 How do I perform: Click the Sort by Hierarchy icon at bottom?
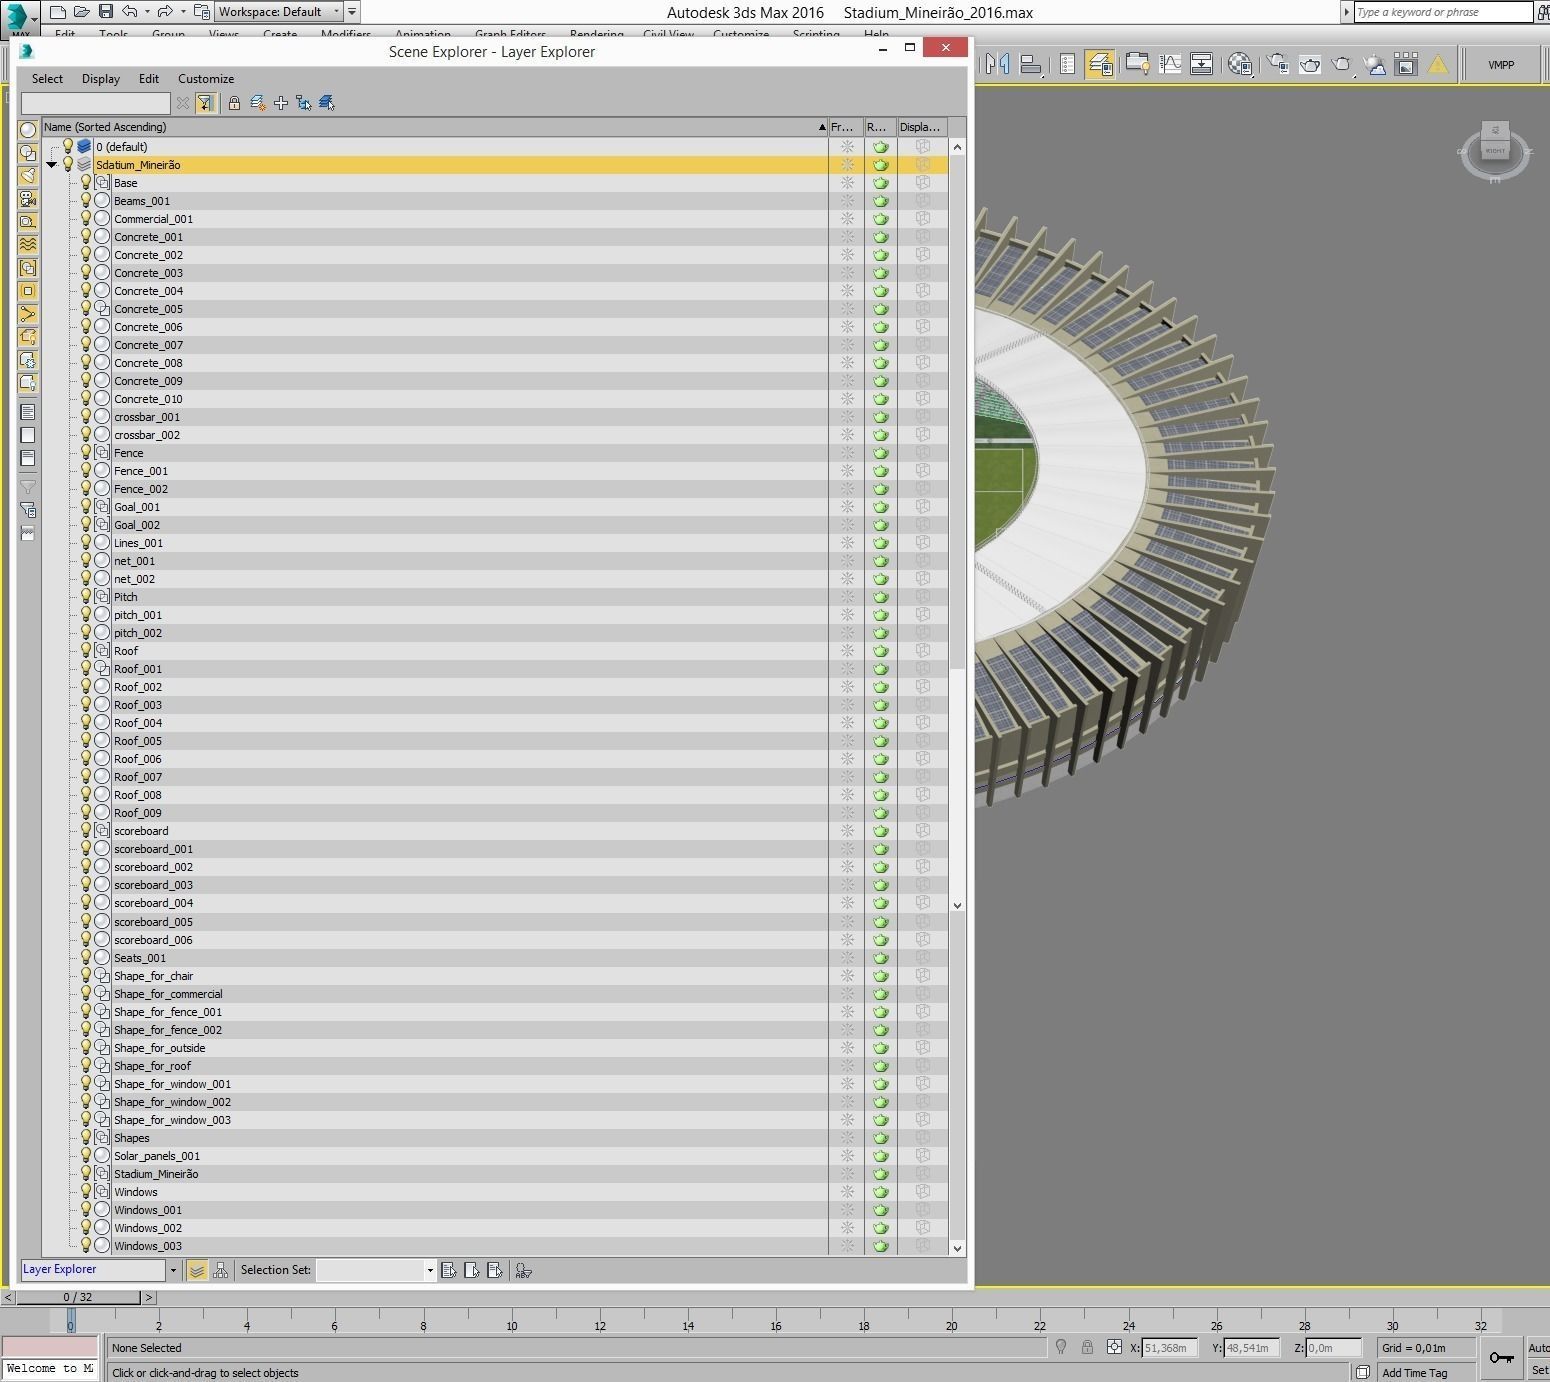220,1270
